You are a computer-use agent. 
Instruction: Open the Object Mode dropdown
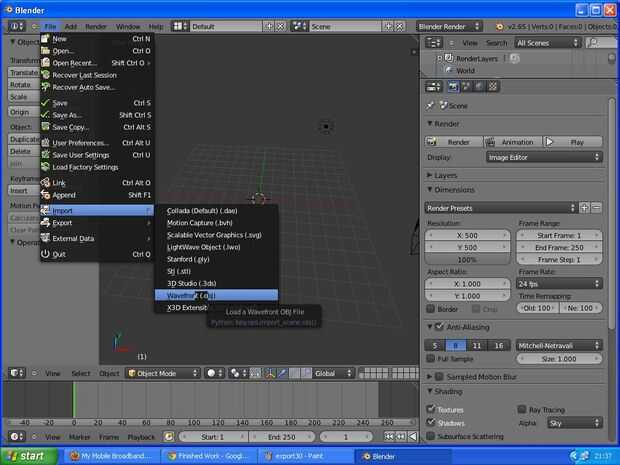point(163,373)
